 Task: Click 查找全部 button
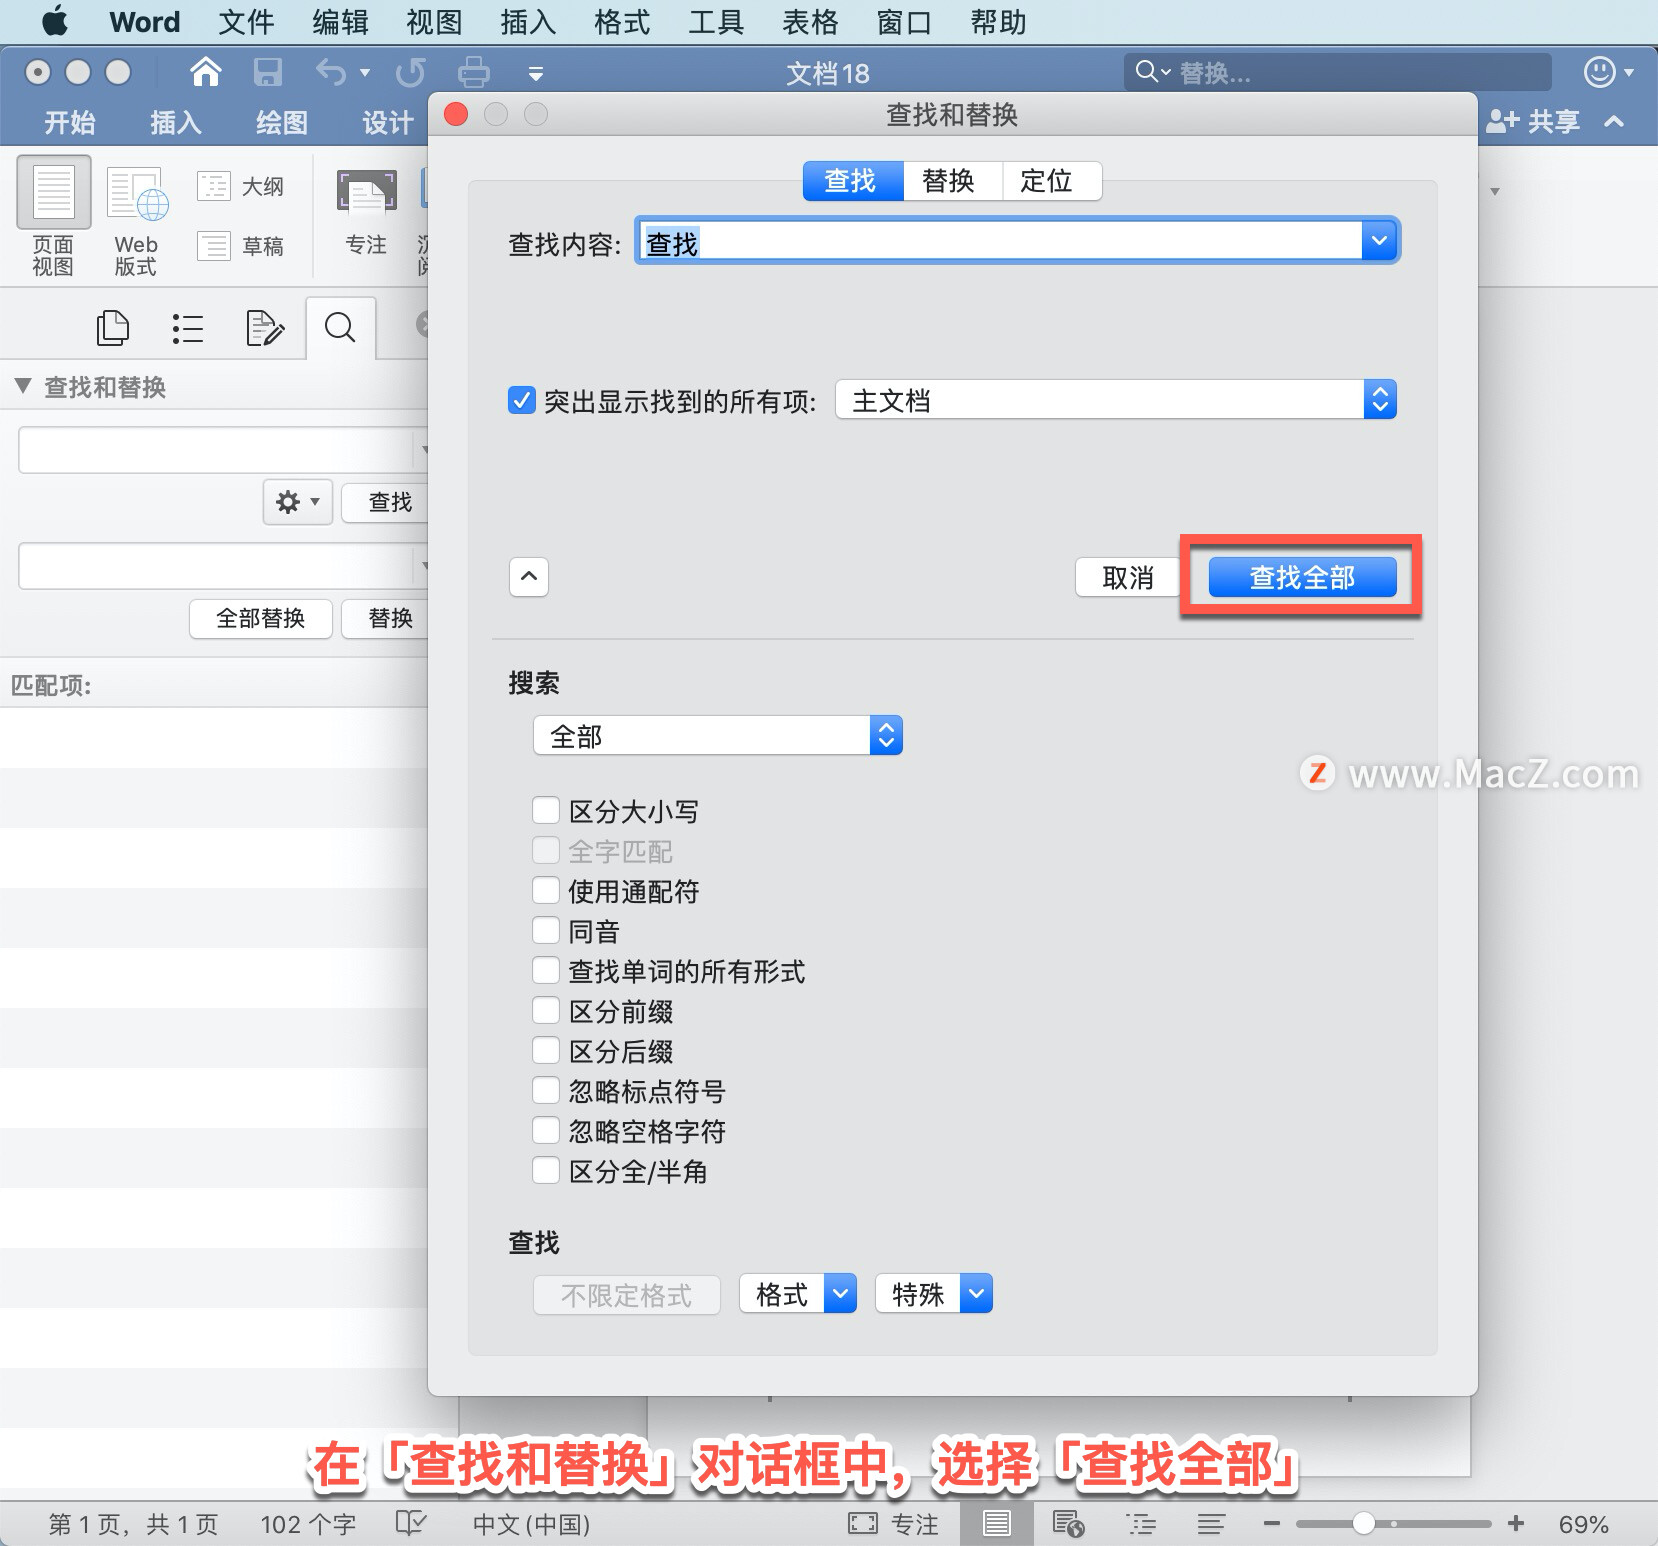tap(1302, 577)
